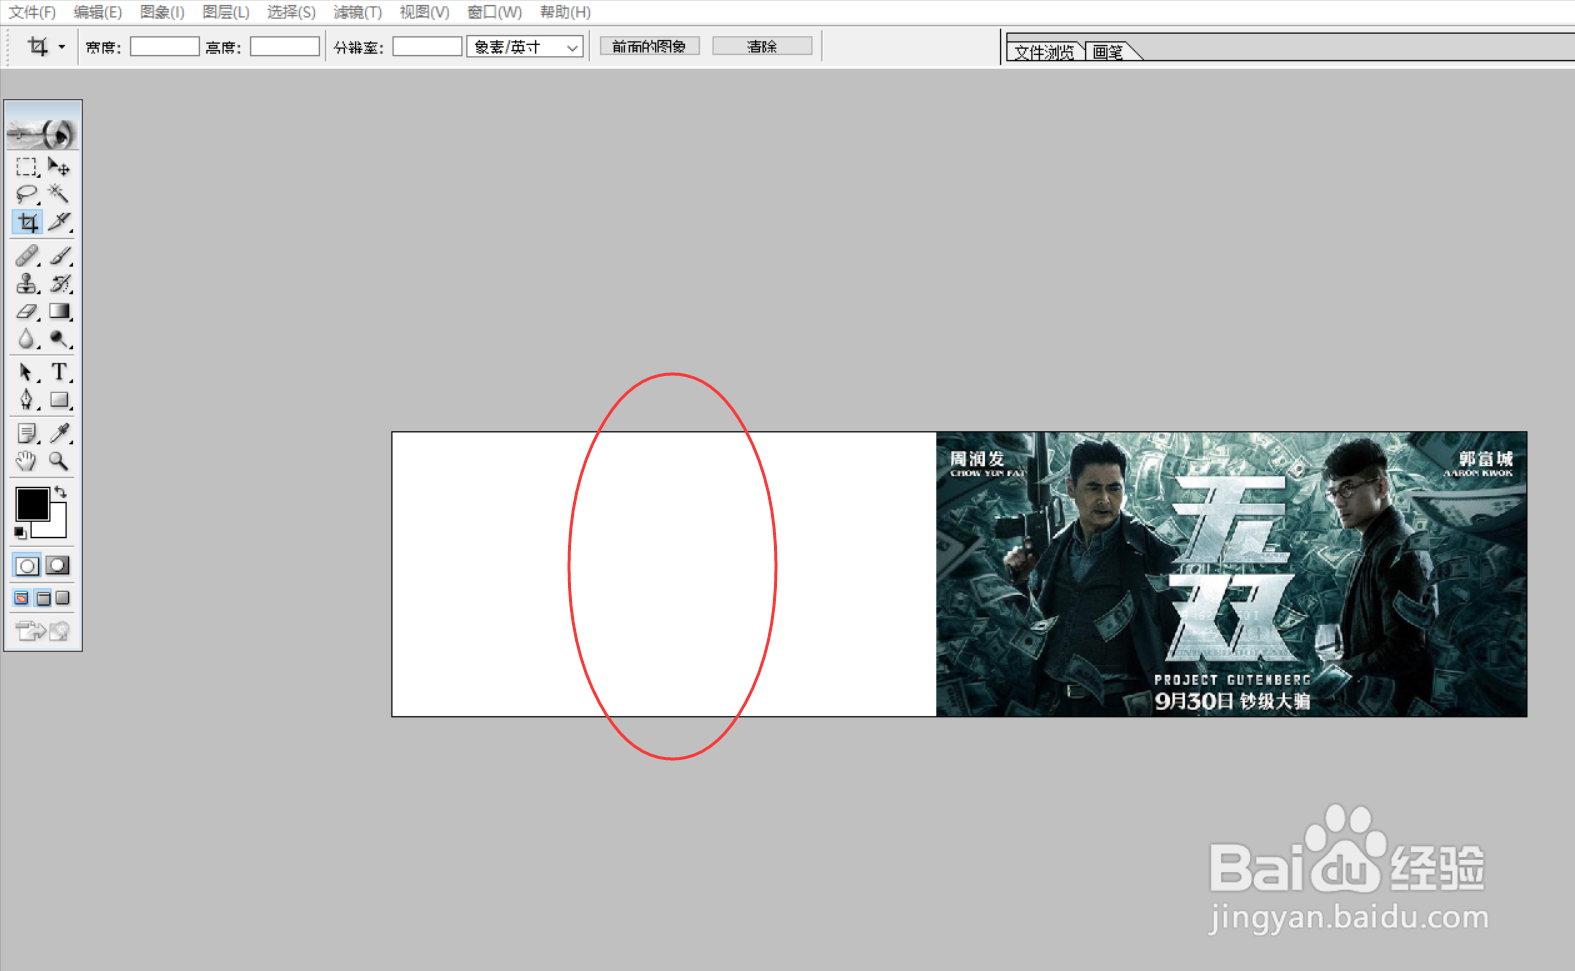Select the Eraser tool
This screenshot has width=1575, height=971.
27,312
